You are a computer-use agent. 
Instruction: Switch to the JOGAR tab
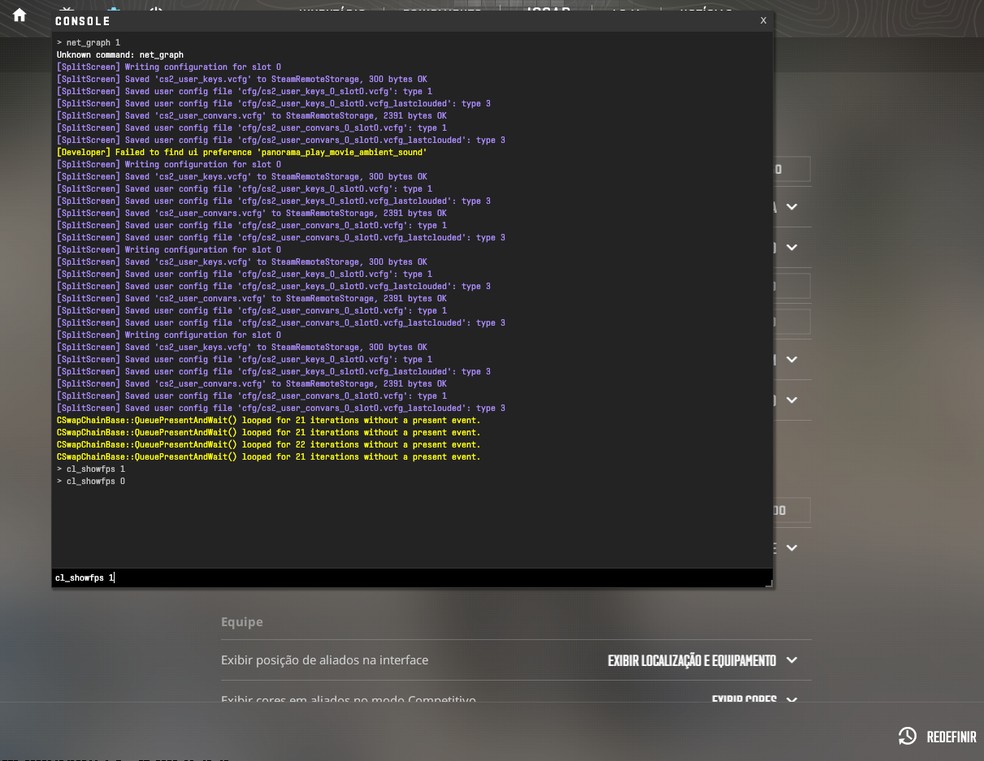(x=548, y=12)
